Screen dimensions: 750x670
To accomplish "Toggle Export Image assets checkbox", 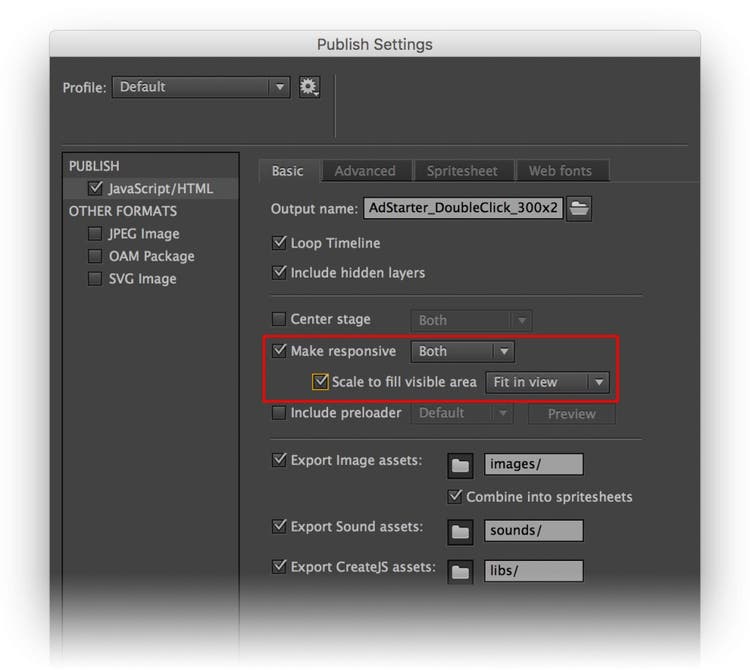I will coord(279,460).
